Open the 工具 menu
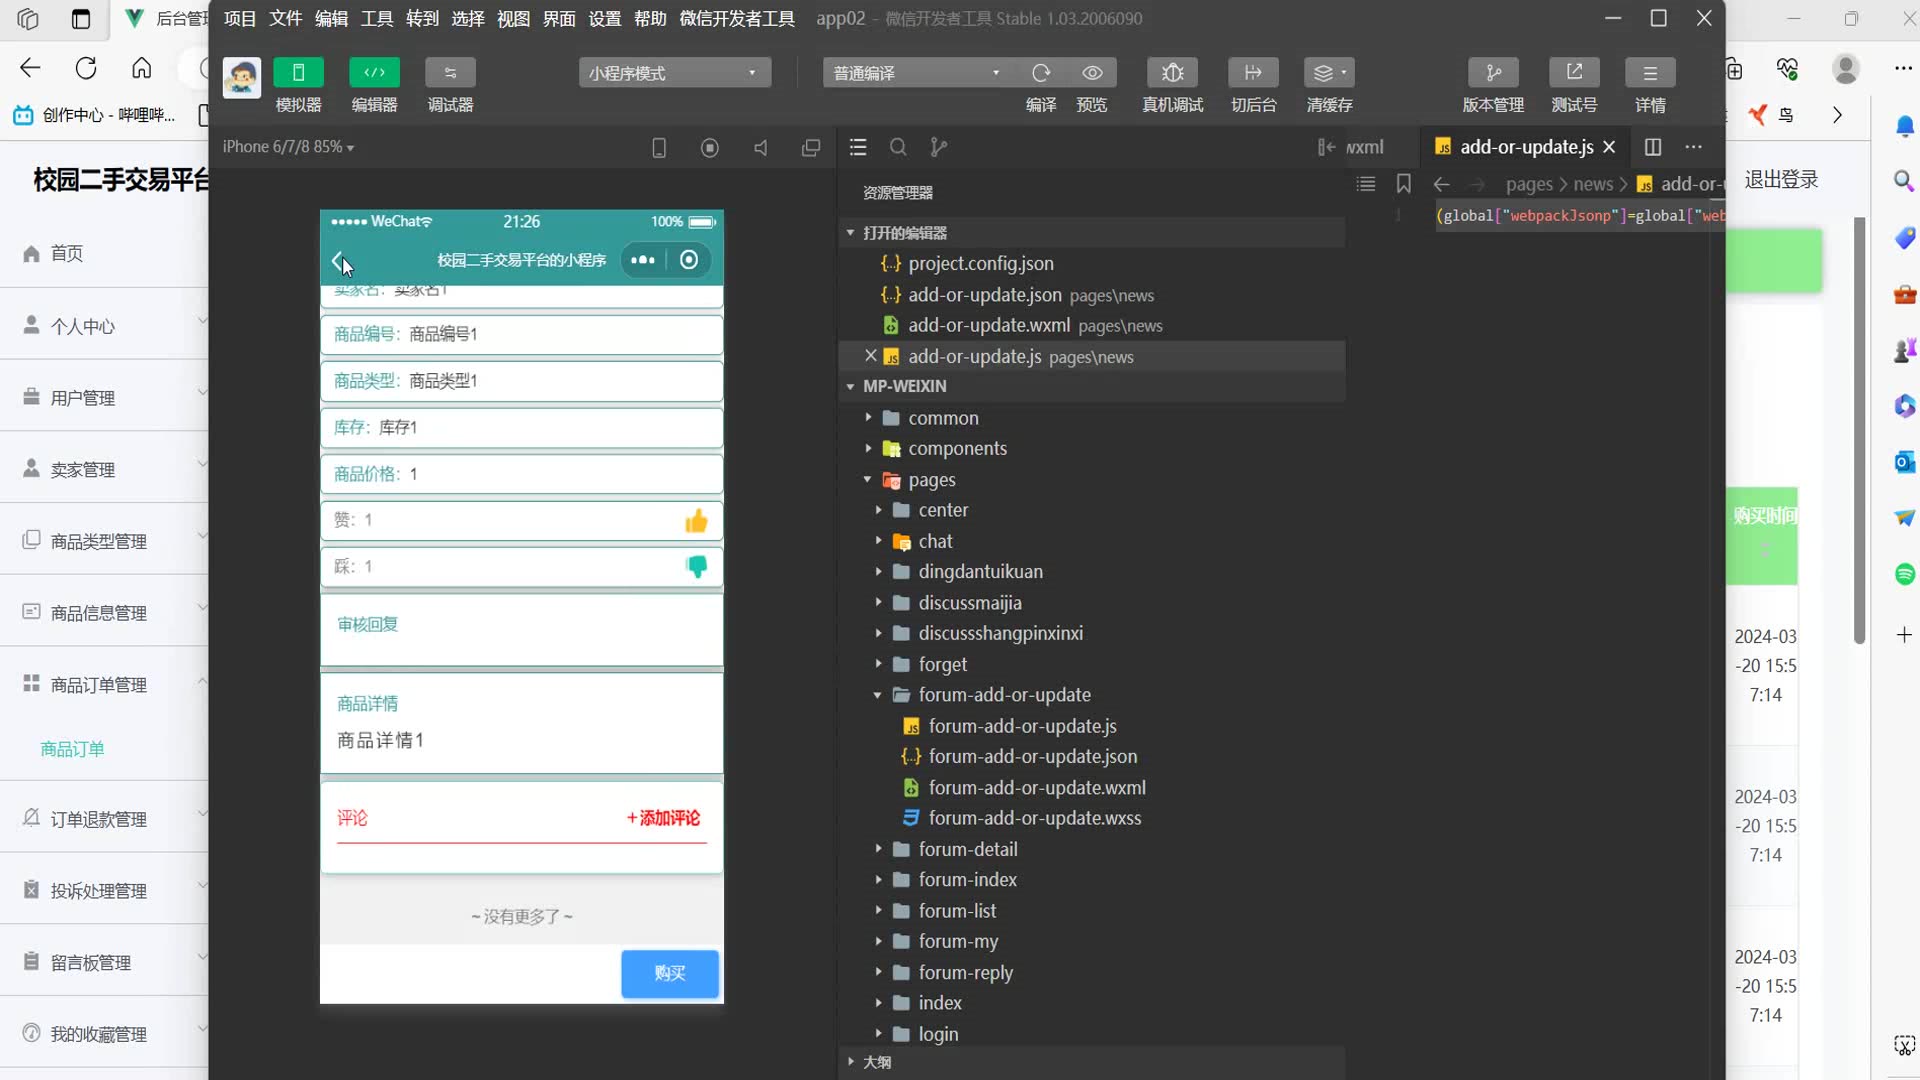1920x1080 pixels. 376,18
